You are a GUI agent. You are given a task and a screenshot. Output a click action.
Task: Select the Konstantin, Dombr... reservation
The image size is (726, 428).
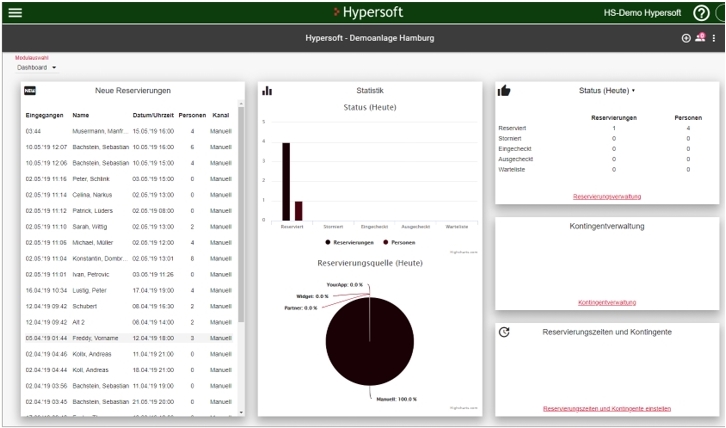coord(129,258)
